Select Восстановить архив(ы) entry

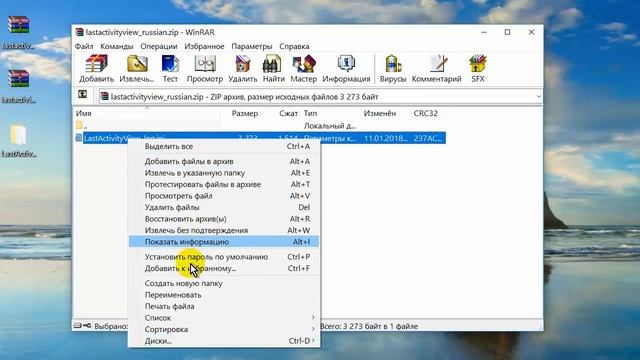pyautogui.click(x=224, y=218)
